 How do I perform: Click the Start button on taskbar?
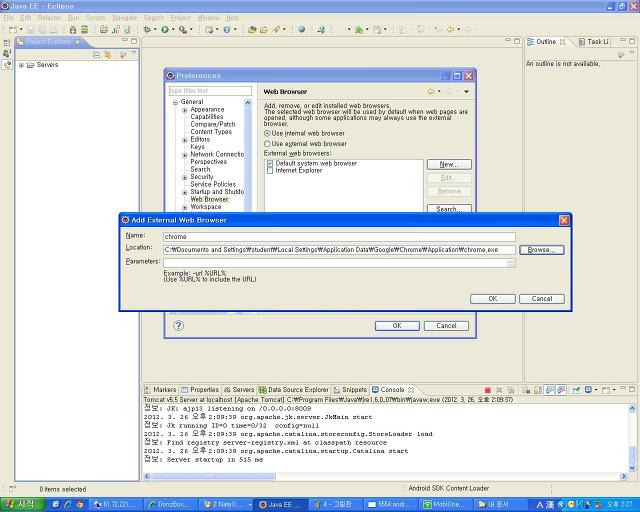click(22, 505)
